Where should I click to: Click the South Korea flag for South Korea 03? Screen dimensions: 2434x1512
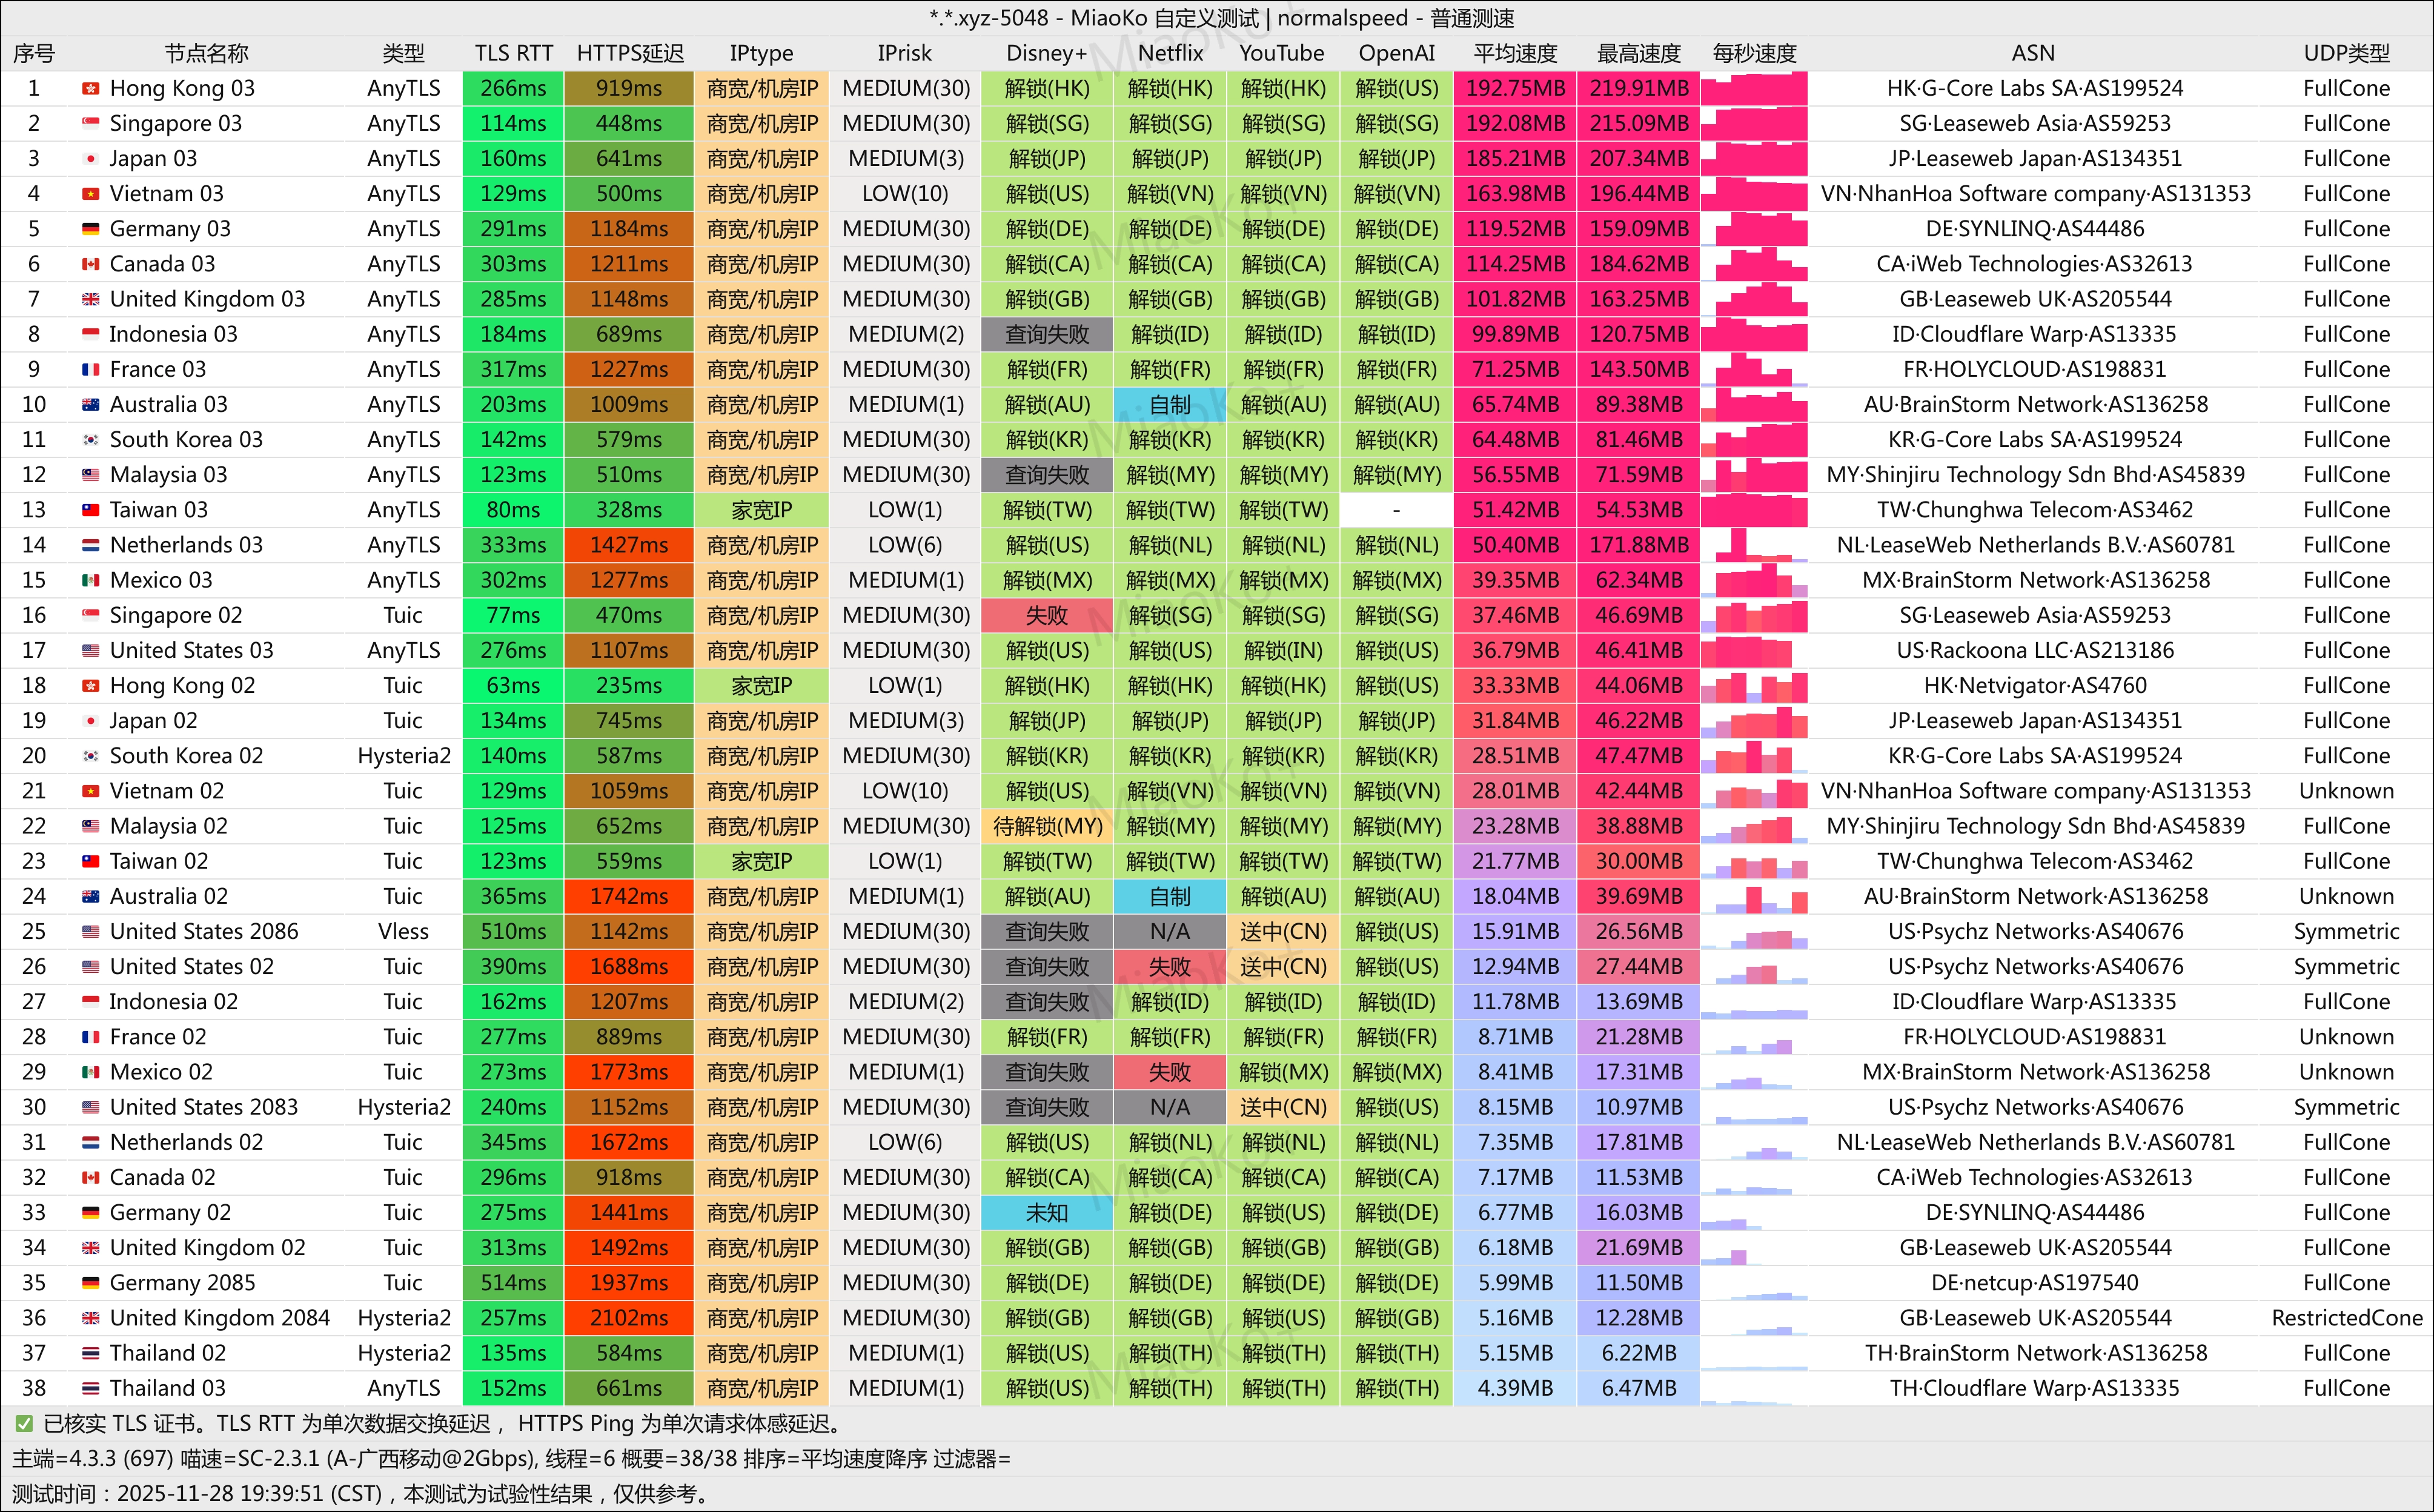coord(90,440)
